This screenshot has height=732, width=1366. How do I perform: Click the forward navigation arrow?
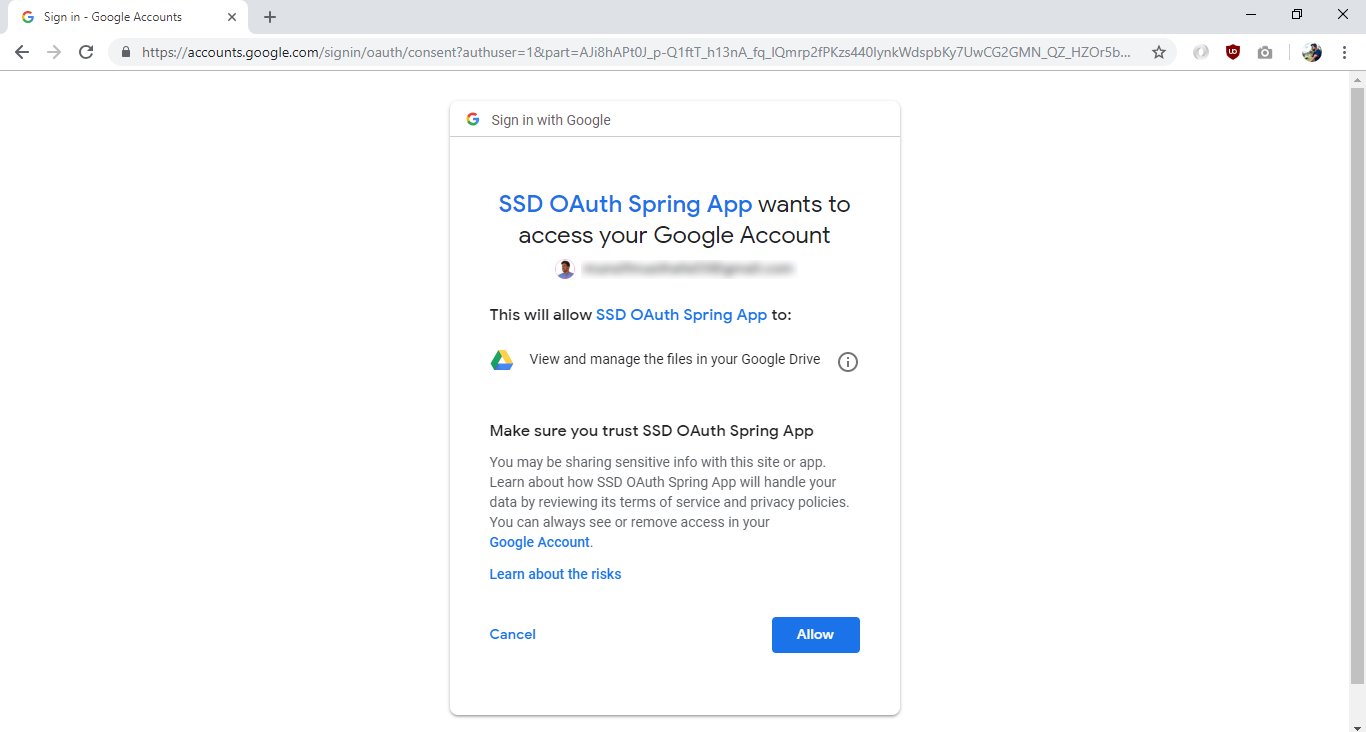54,51
